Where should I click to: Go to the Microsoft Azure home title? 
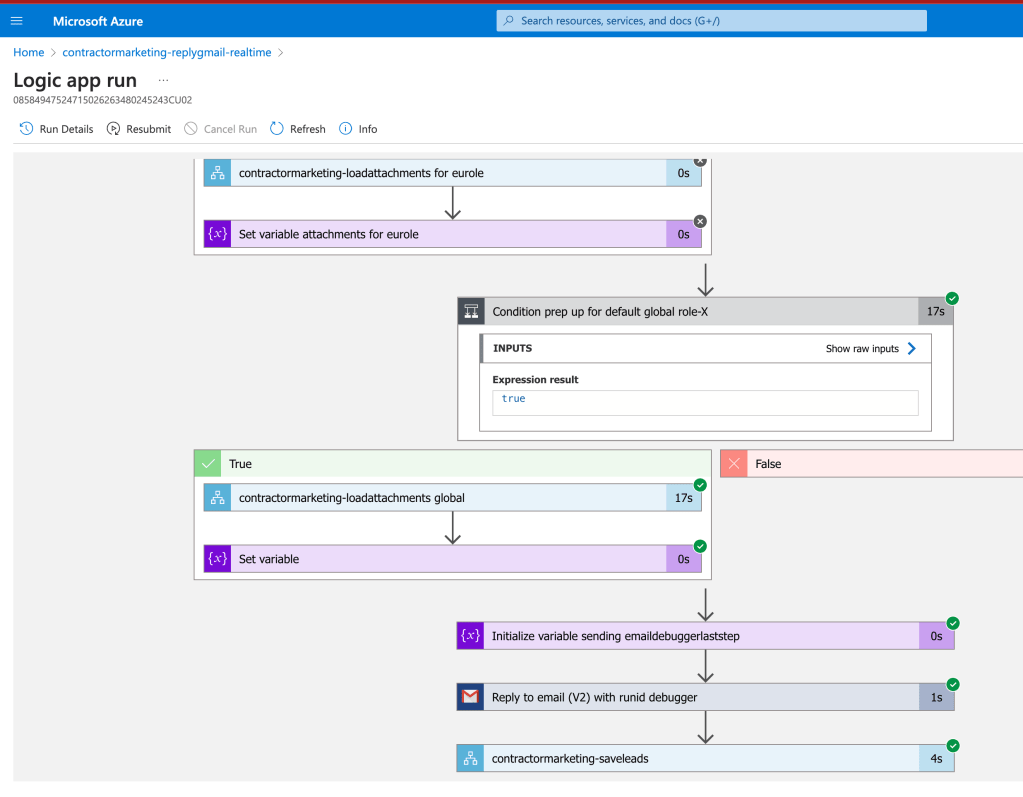pyautogui.click(x=98, y=22)
